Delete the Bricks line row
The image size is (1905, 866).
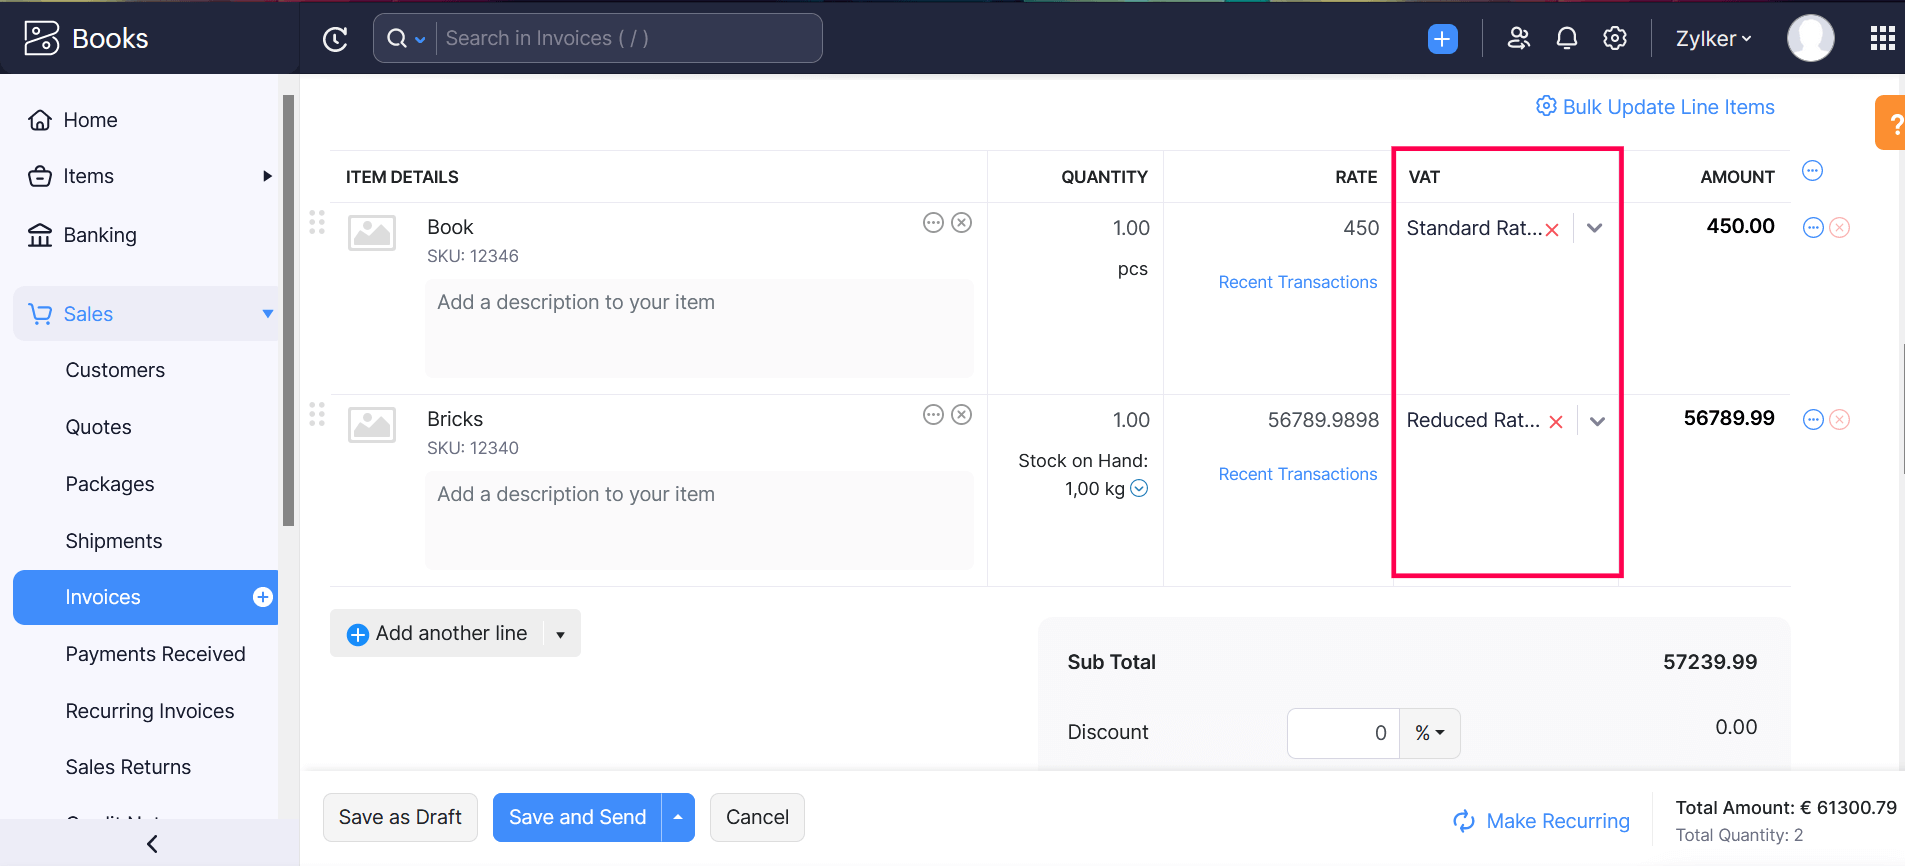[x=1839, y=420]
